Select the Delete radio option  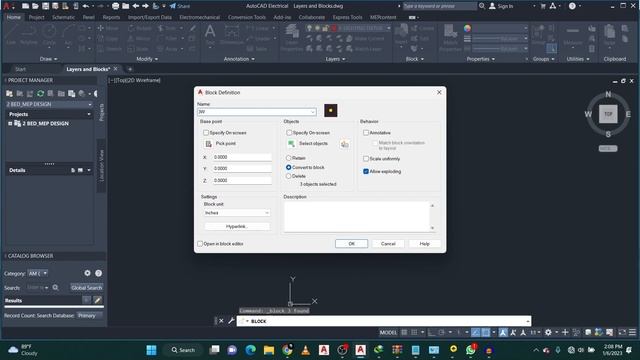point(289,176)
